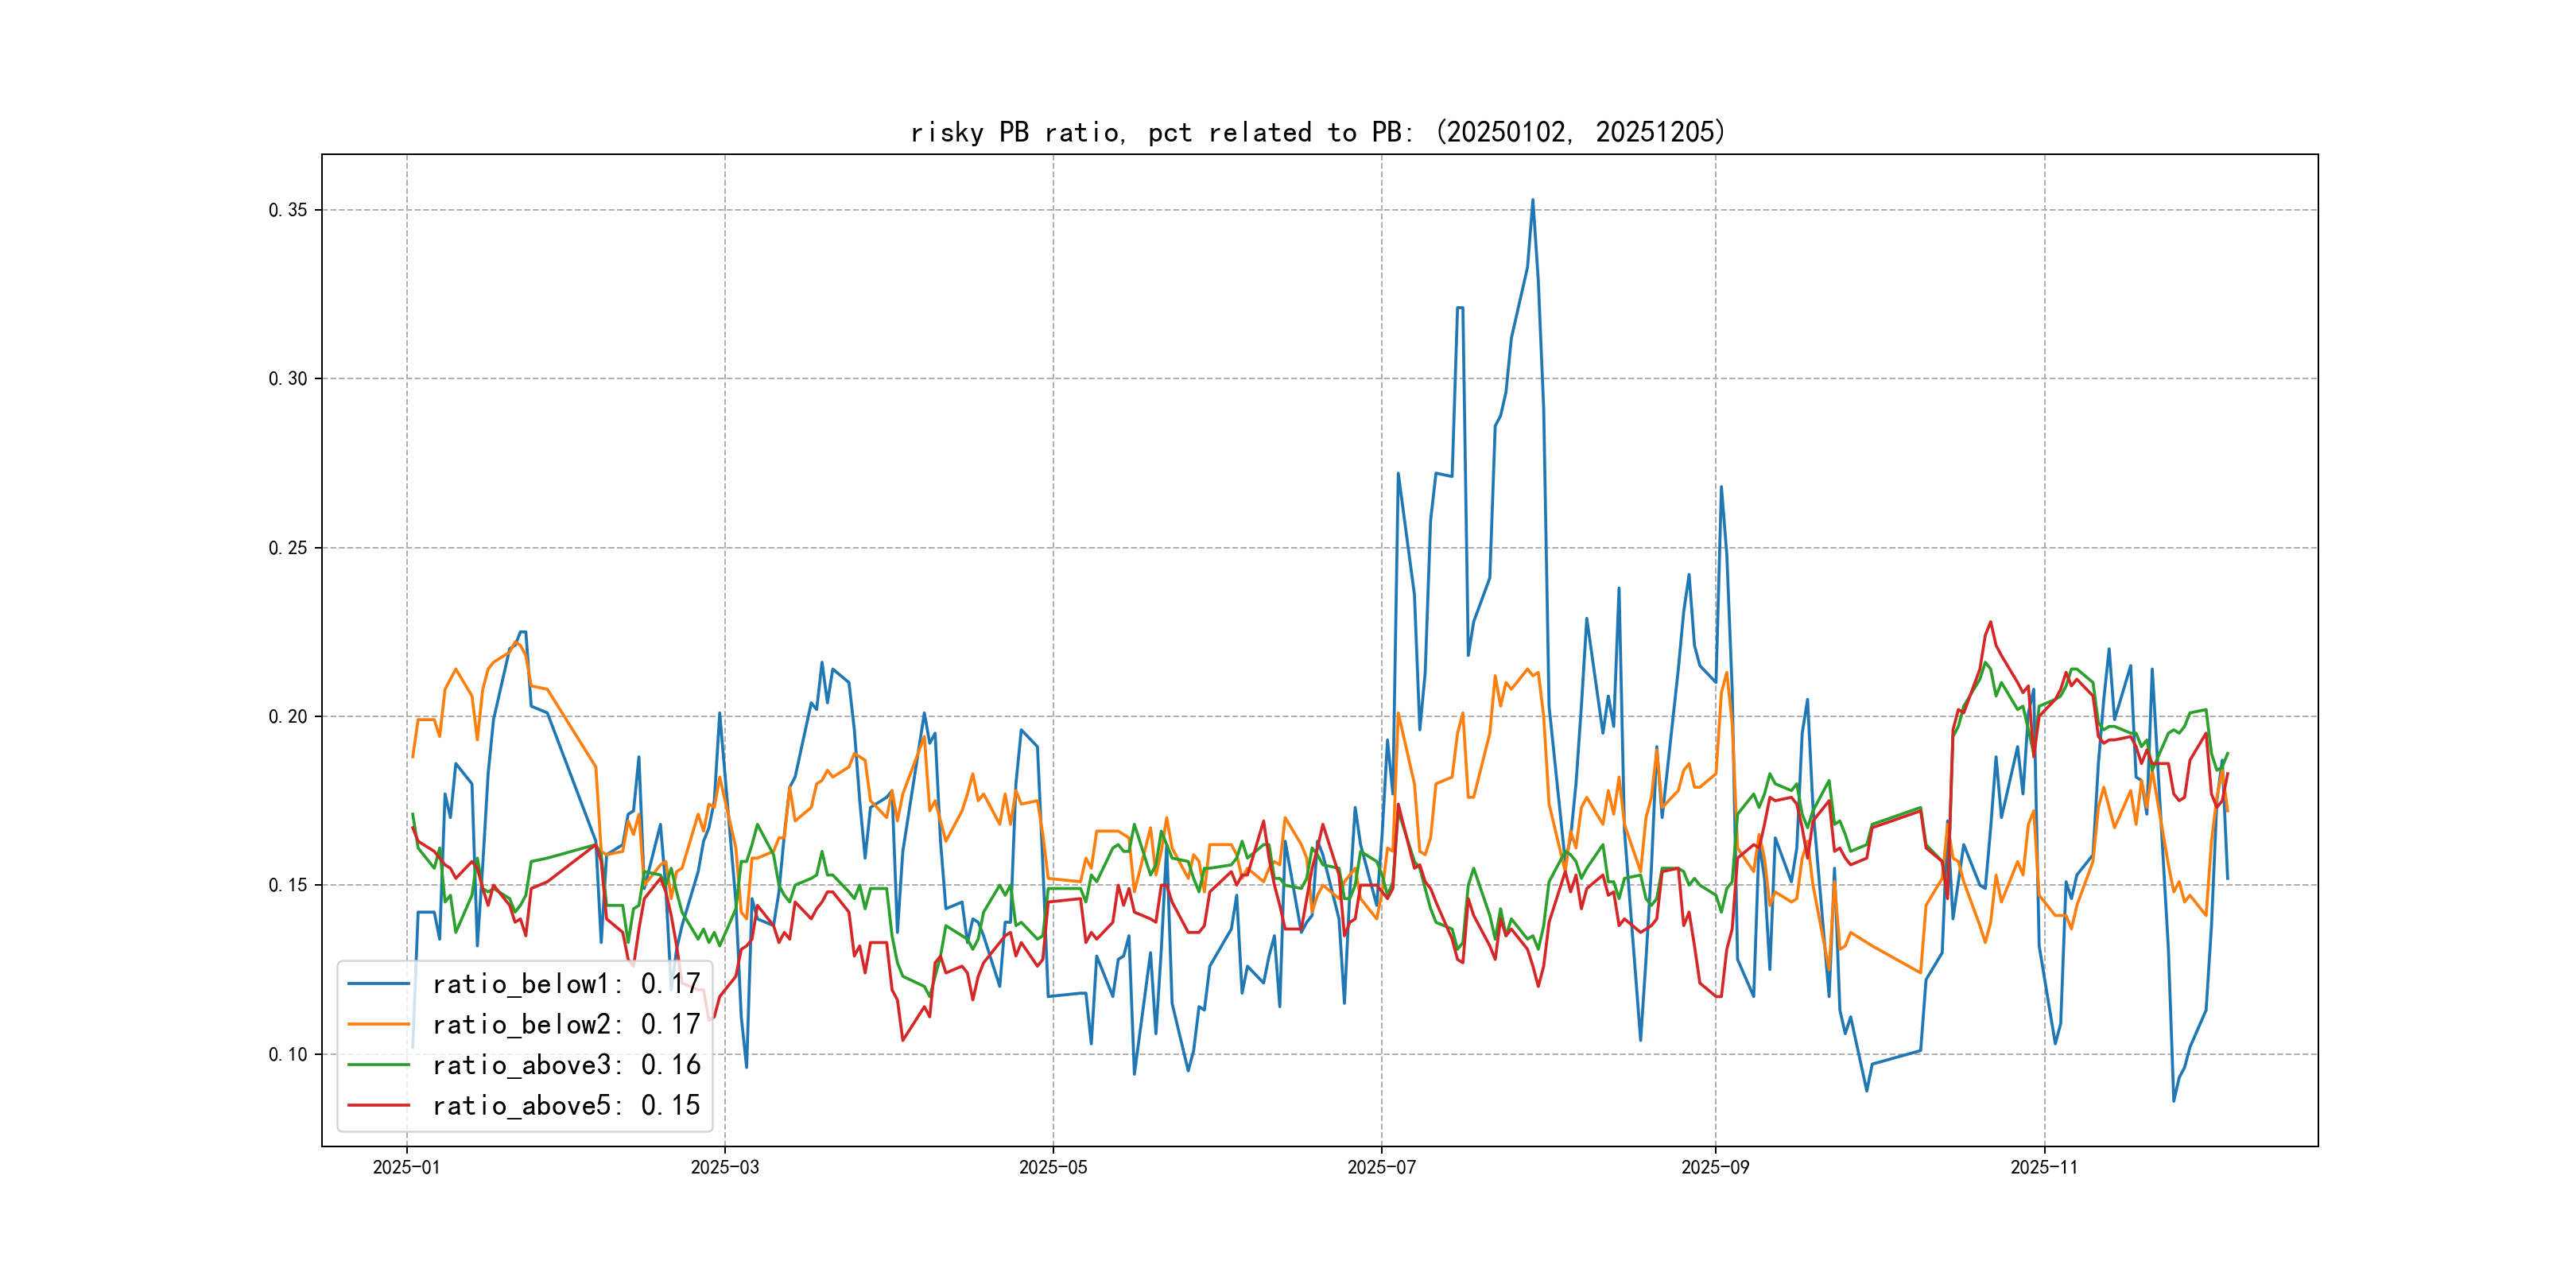This screenshot has height=1288, width=2576.
Task: Click the 2025-03 x-axis tick label
Action: (725, 1168)
